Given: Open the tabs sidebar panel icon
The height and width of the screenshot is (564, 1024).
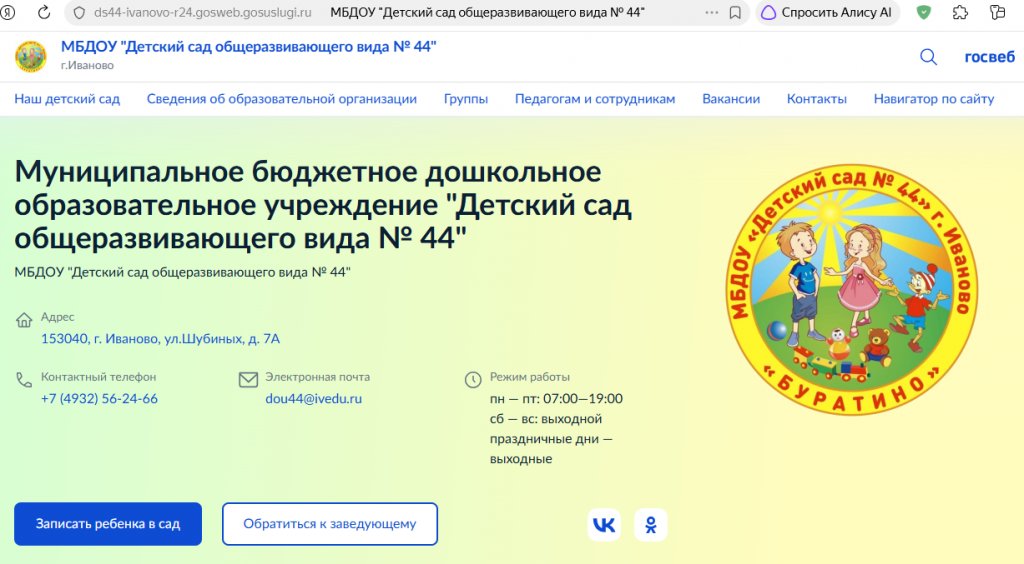Looking at the screenshot, I should (997, 12).
